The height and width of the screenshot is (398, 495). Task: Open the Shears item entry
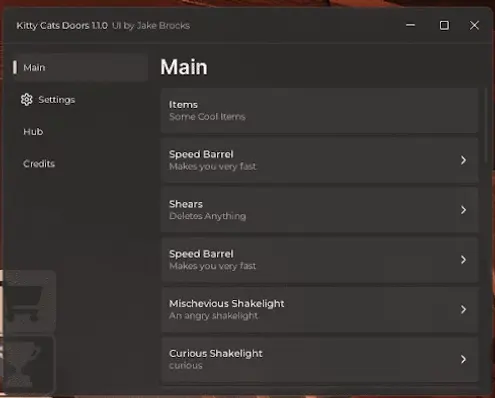pyautogui.click(x=320, y=210)
